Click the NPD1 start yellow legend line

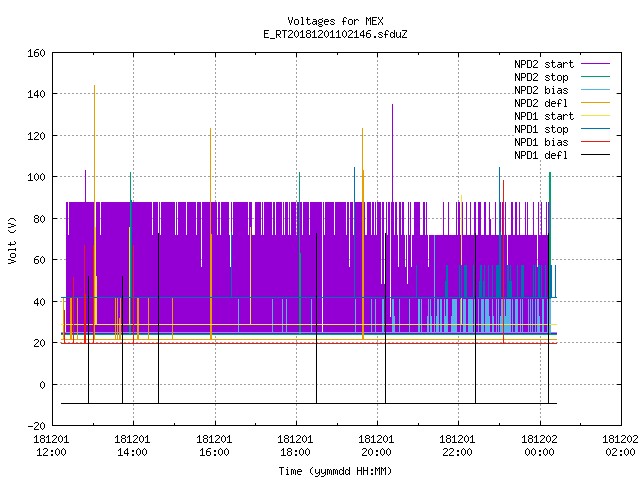pos(595,116)
